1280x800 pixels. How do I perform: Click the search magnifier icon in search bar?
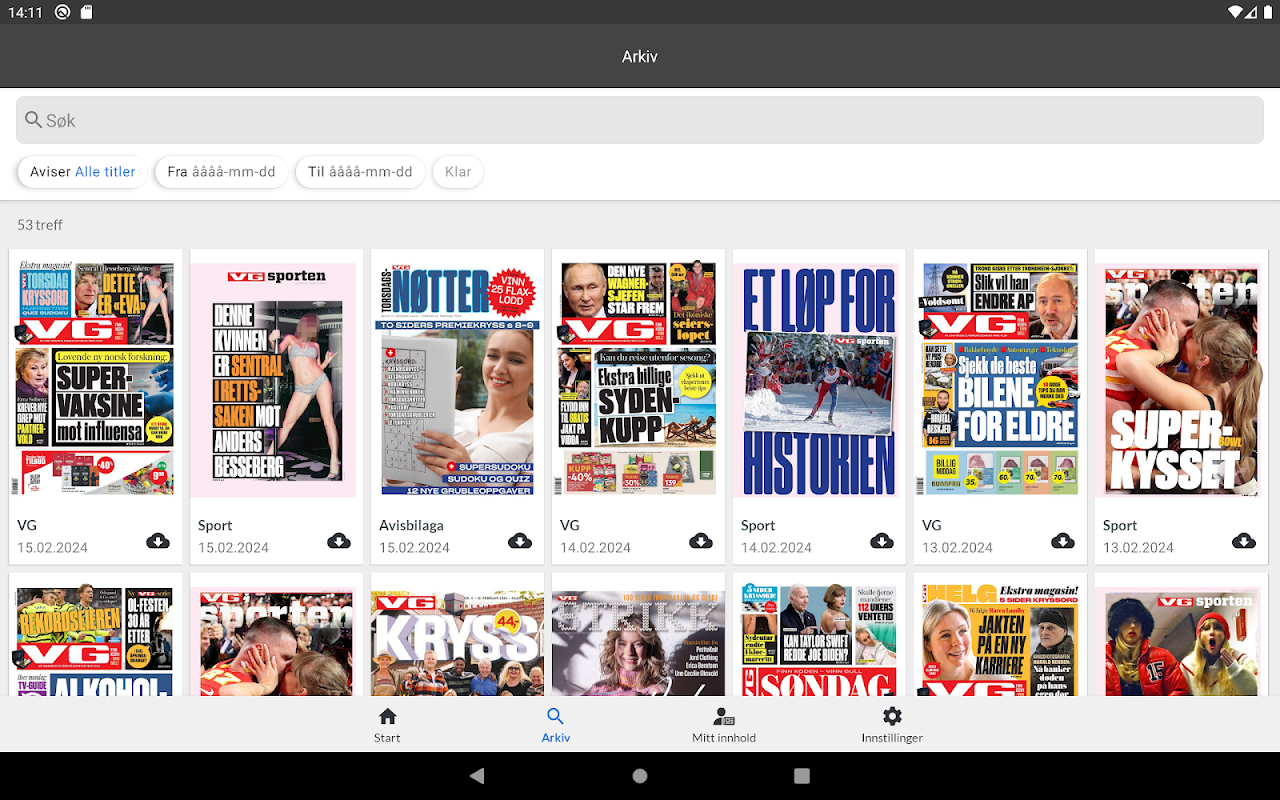34,120
